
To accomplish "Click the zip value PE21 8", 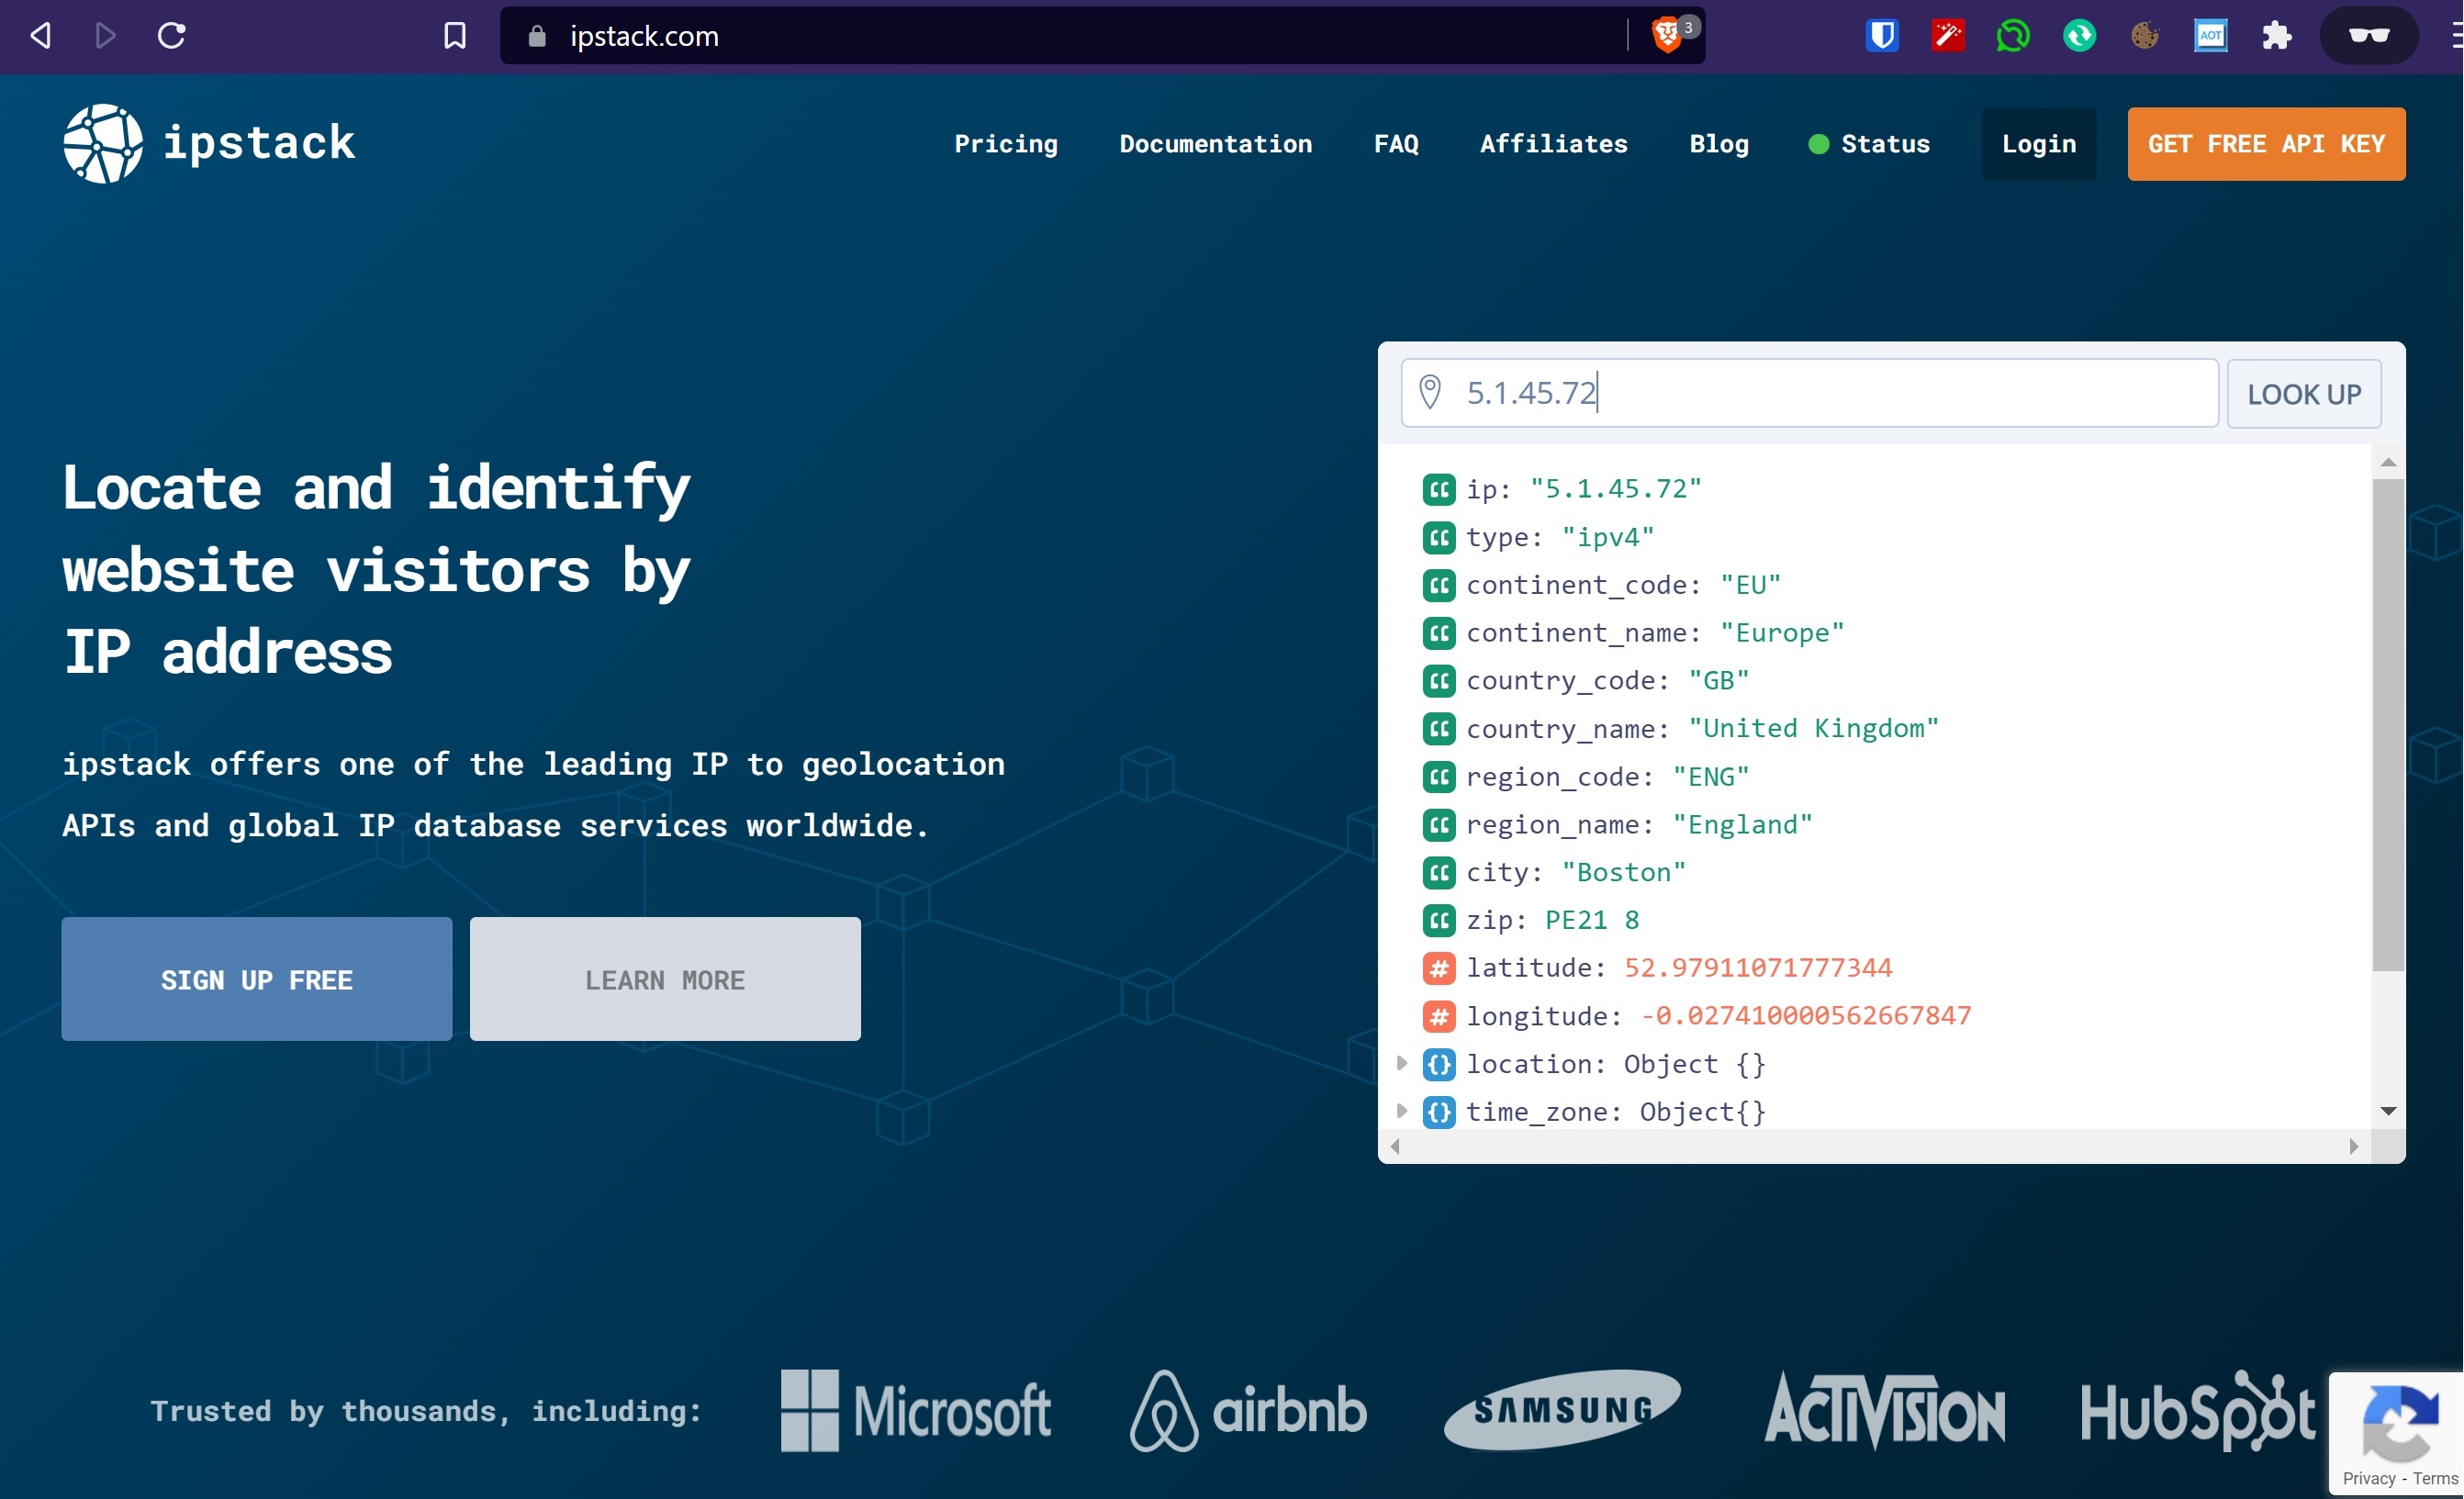I will pyautogui.click(x=1591, y=920).
